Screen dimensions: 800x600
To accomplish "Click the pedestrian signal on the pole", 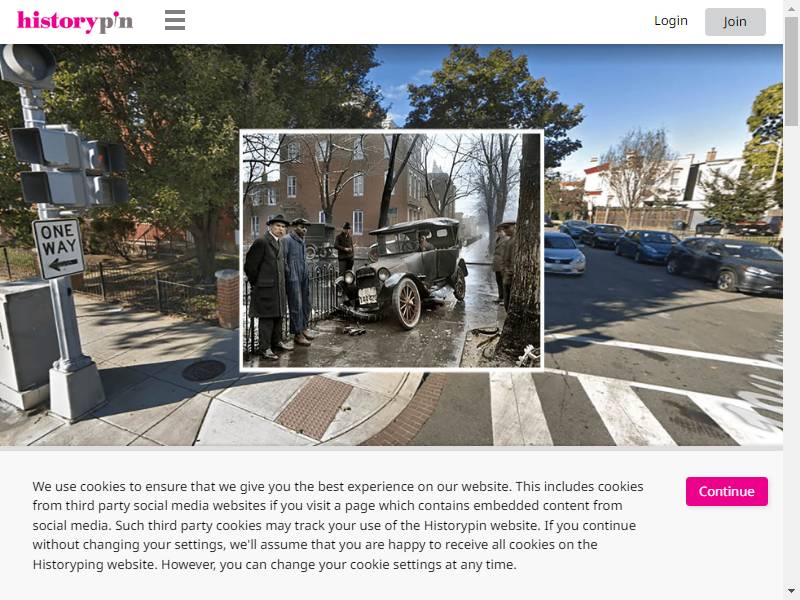I will click(x=69, y=167).
